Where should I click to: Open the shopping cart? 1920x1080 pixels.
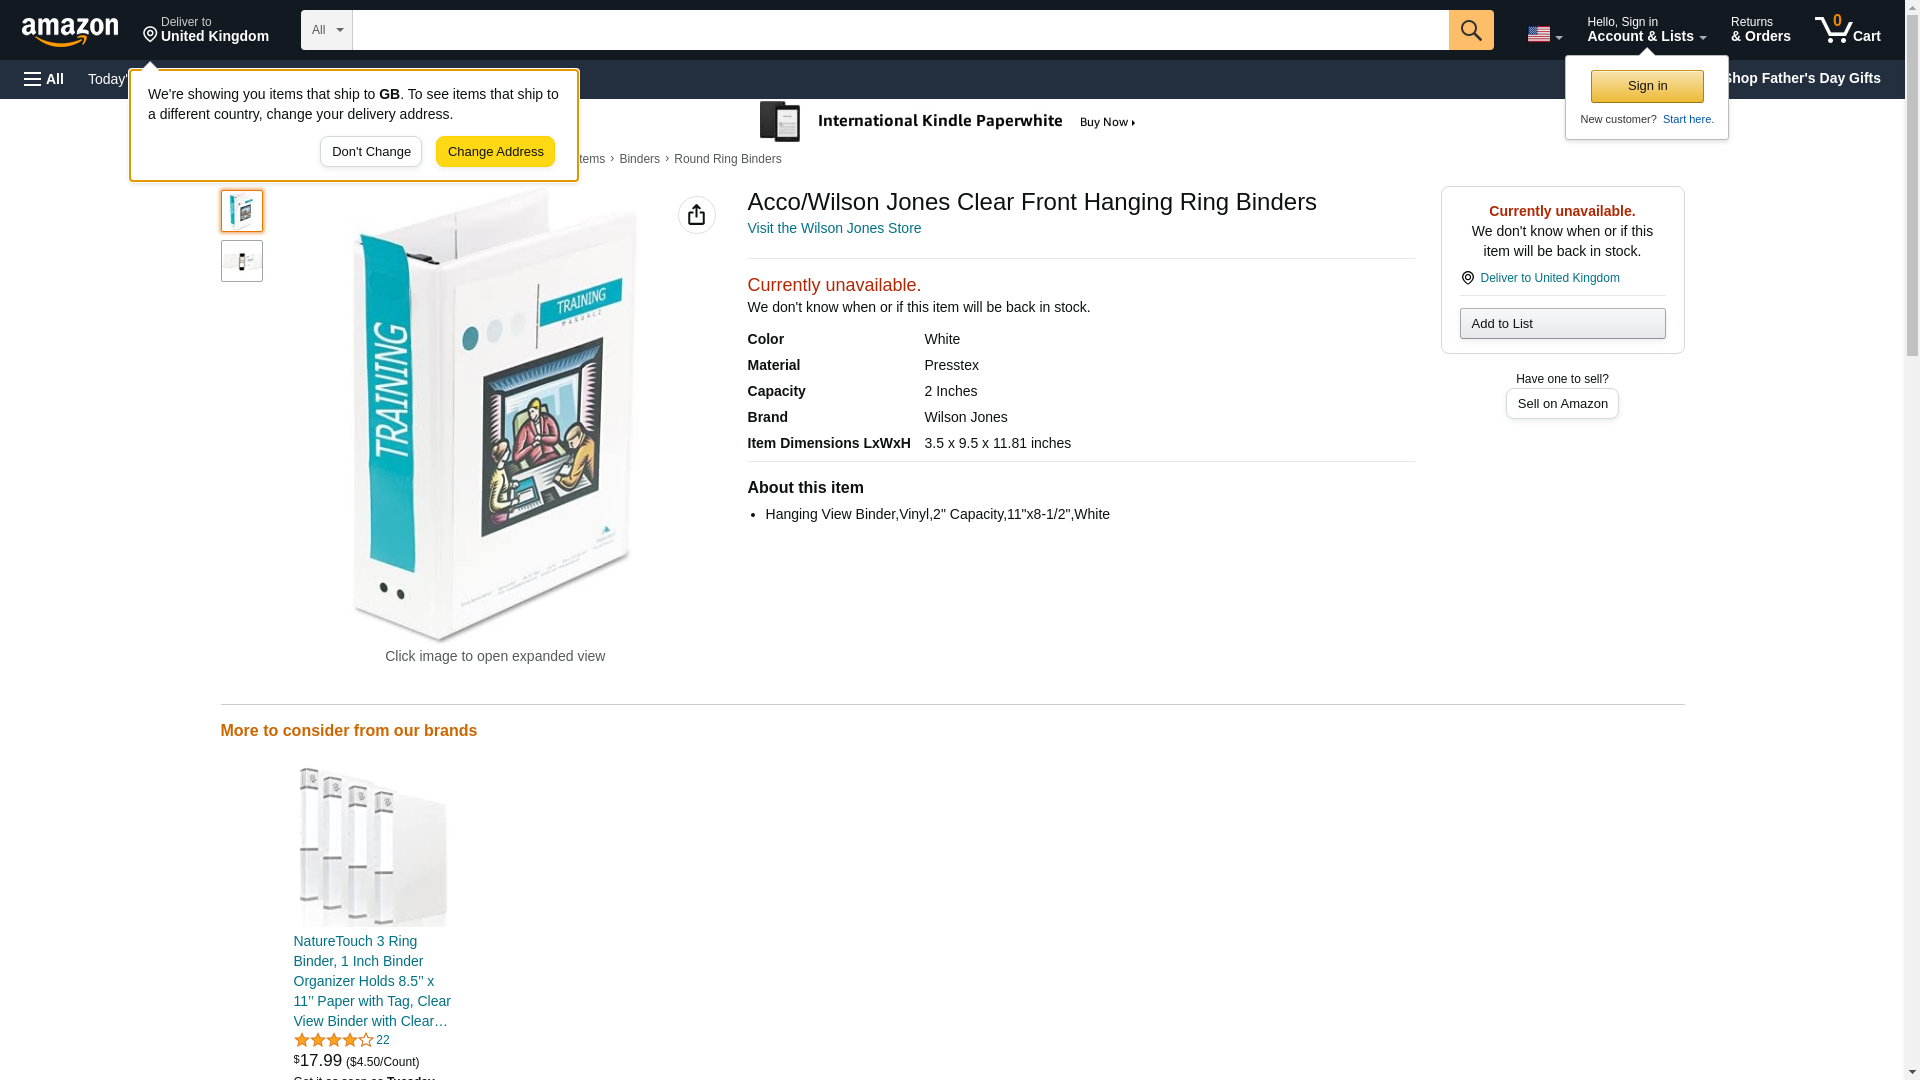coord(1847,30)
